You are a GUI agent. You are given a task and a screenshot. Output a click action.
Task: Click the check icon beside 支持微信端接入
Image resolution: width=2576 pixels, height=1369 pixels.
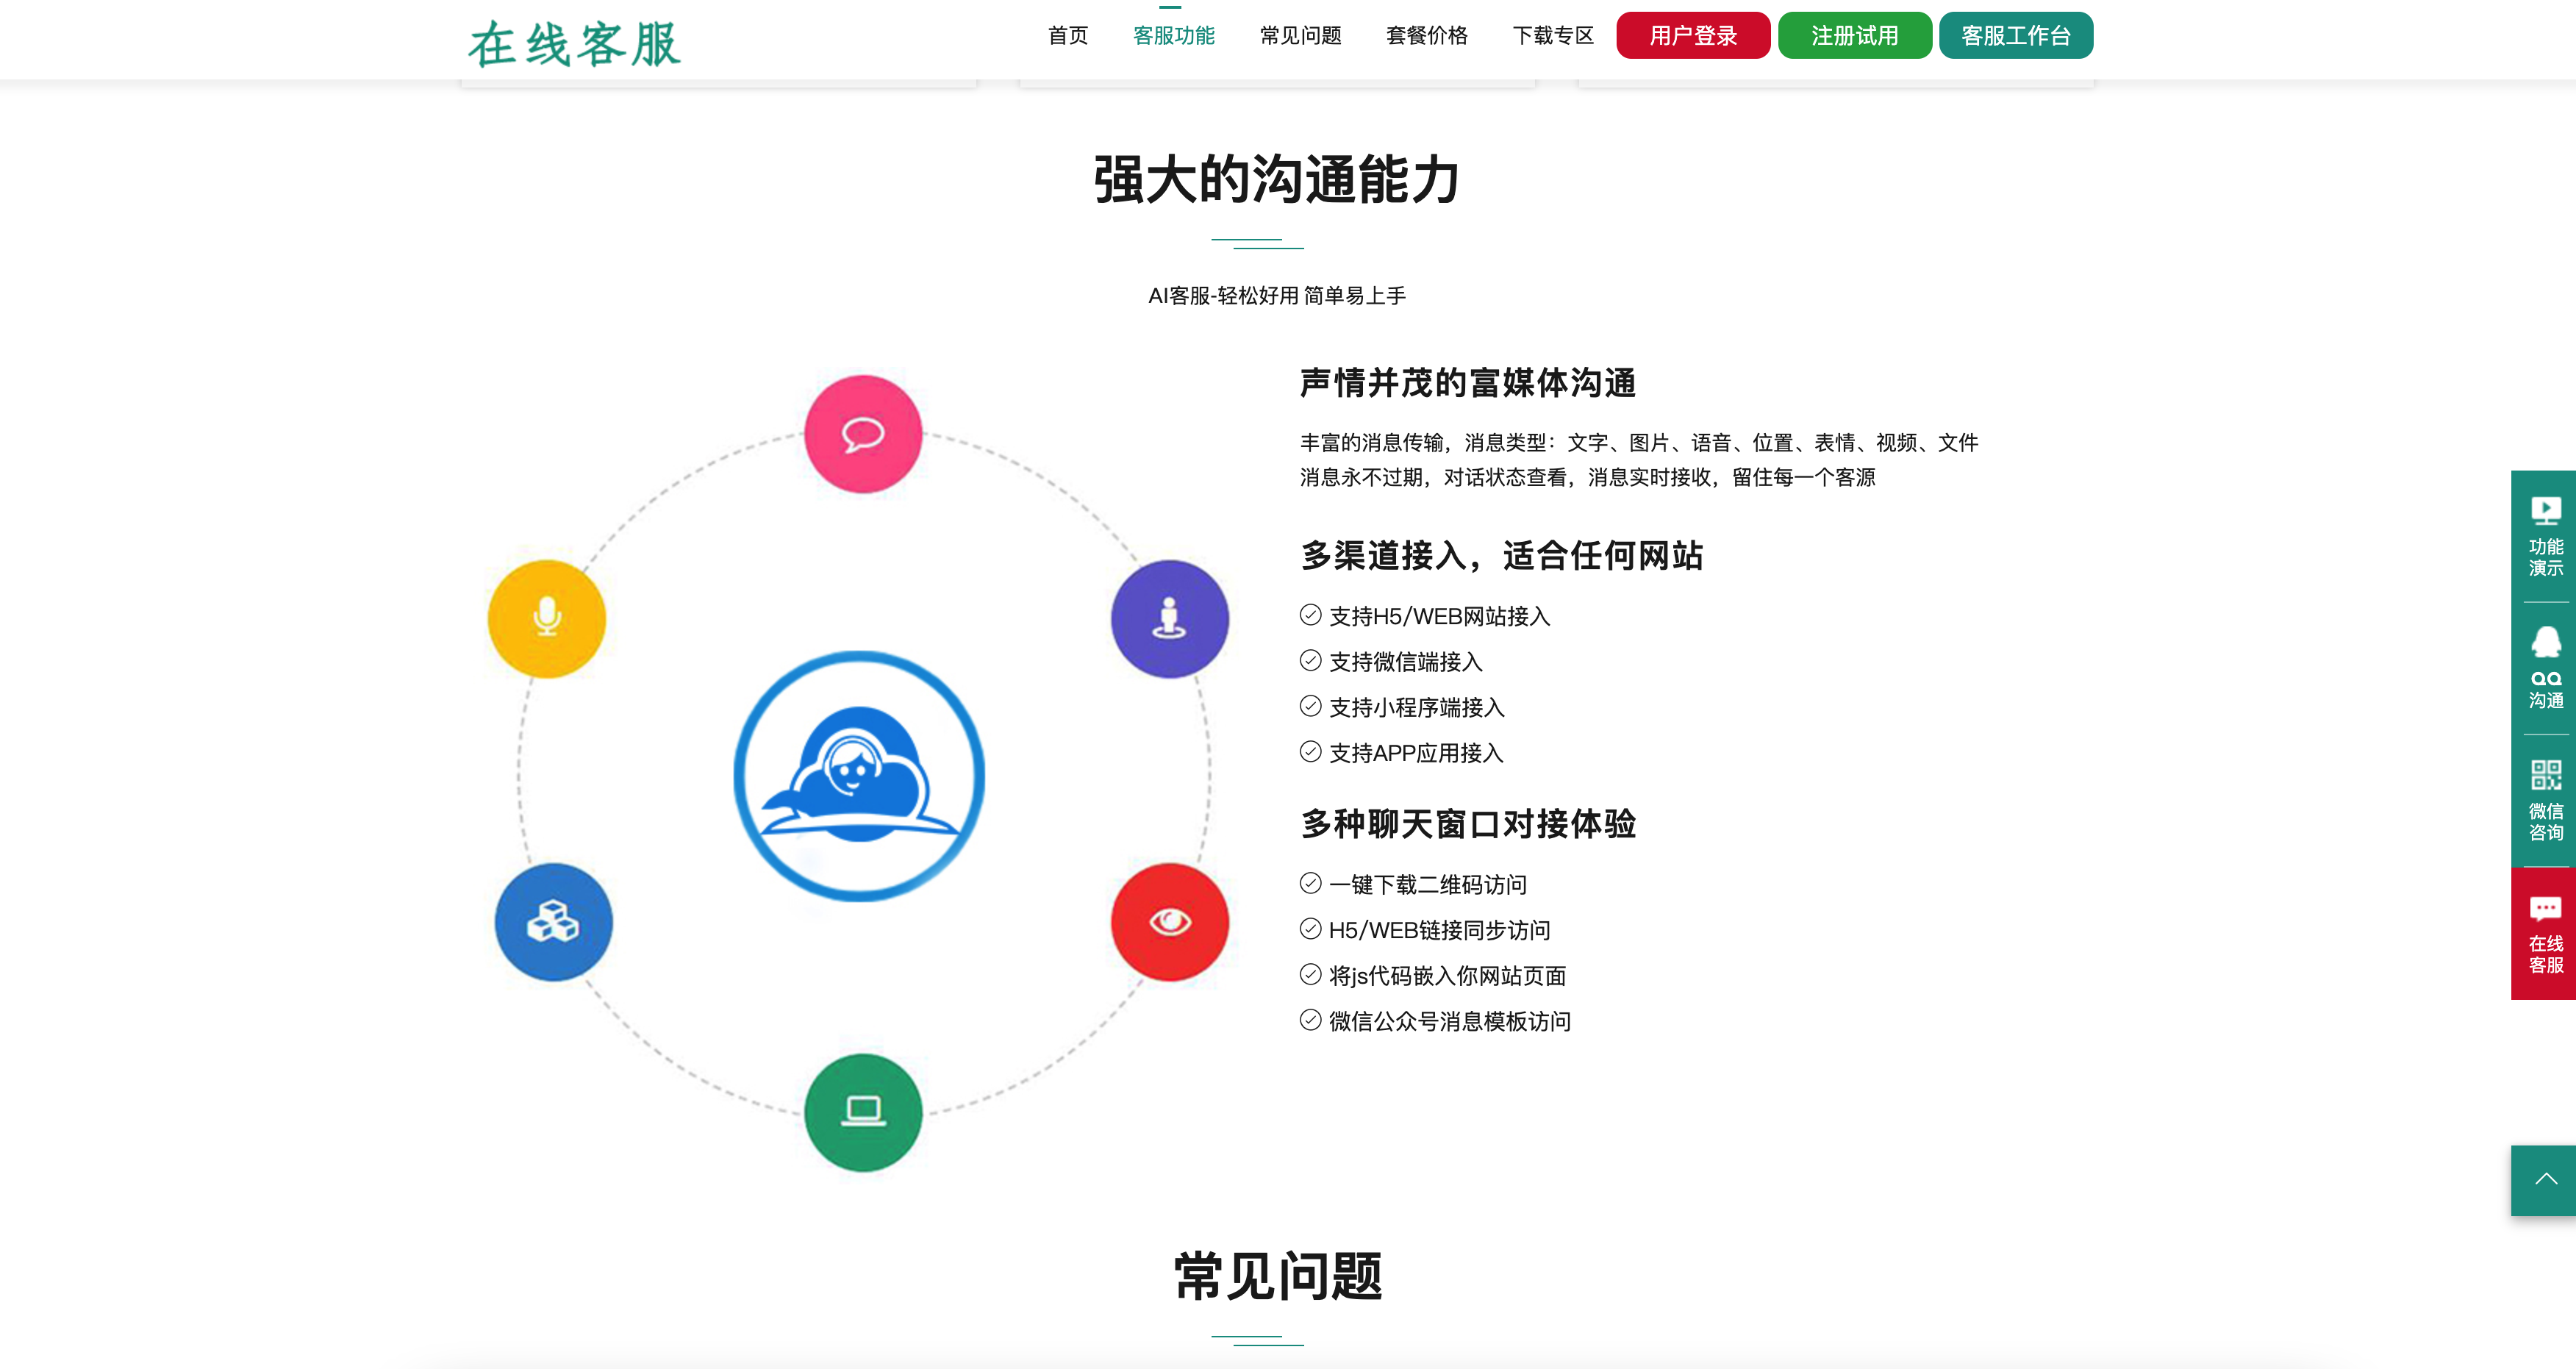tap(1310, 660)
